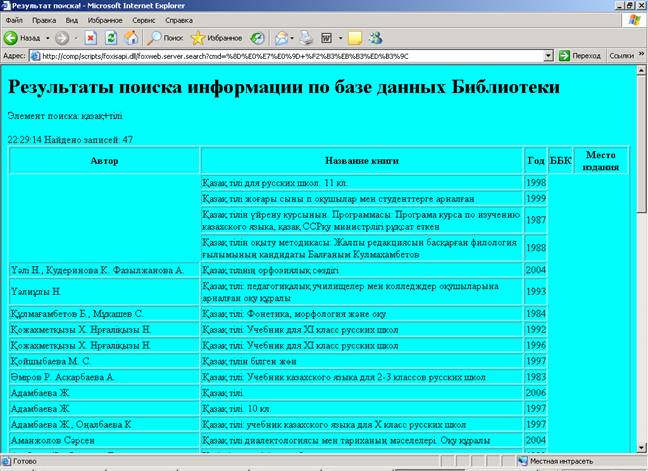Click Переход go button
The height and width of the screenshot is (471, 648).
579,56
